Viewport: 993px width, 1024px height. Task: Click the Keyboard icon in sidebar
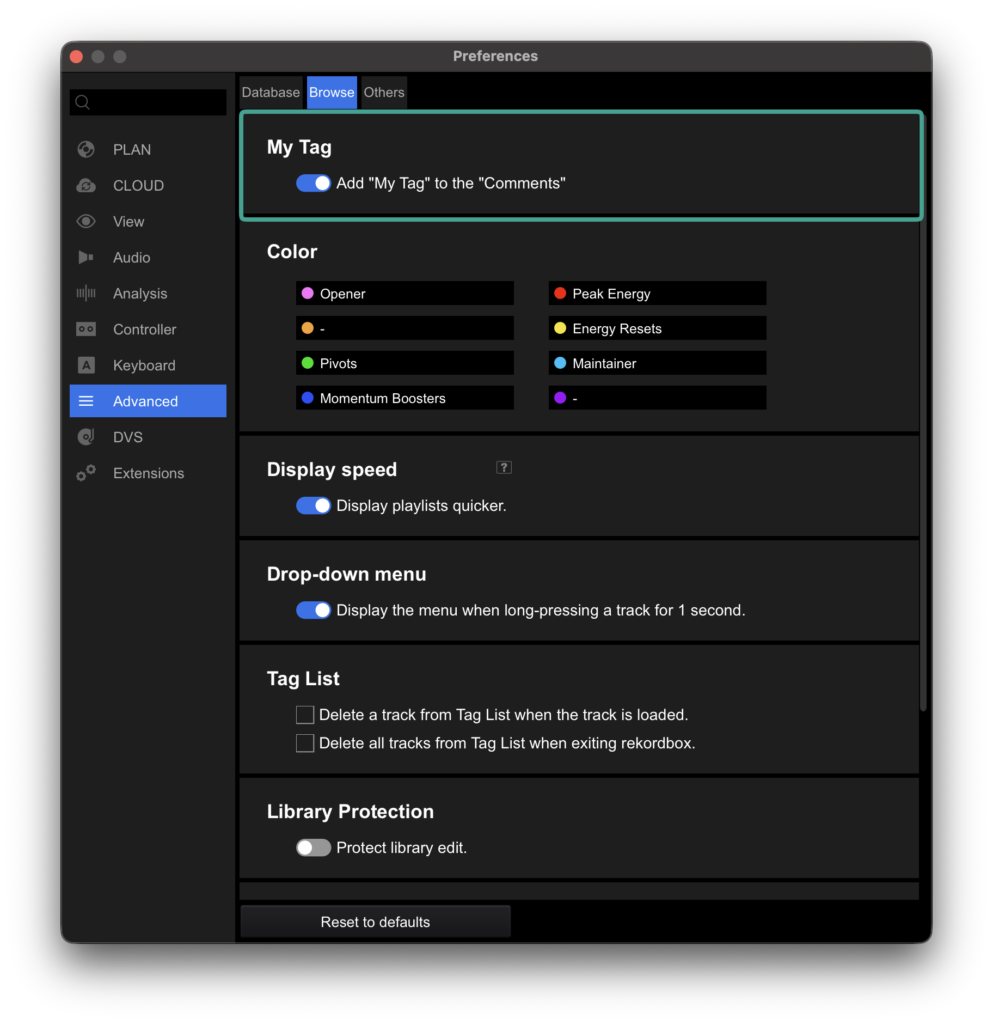tap(86, 366)
